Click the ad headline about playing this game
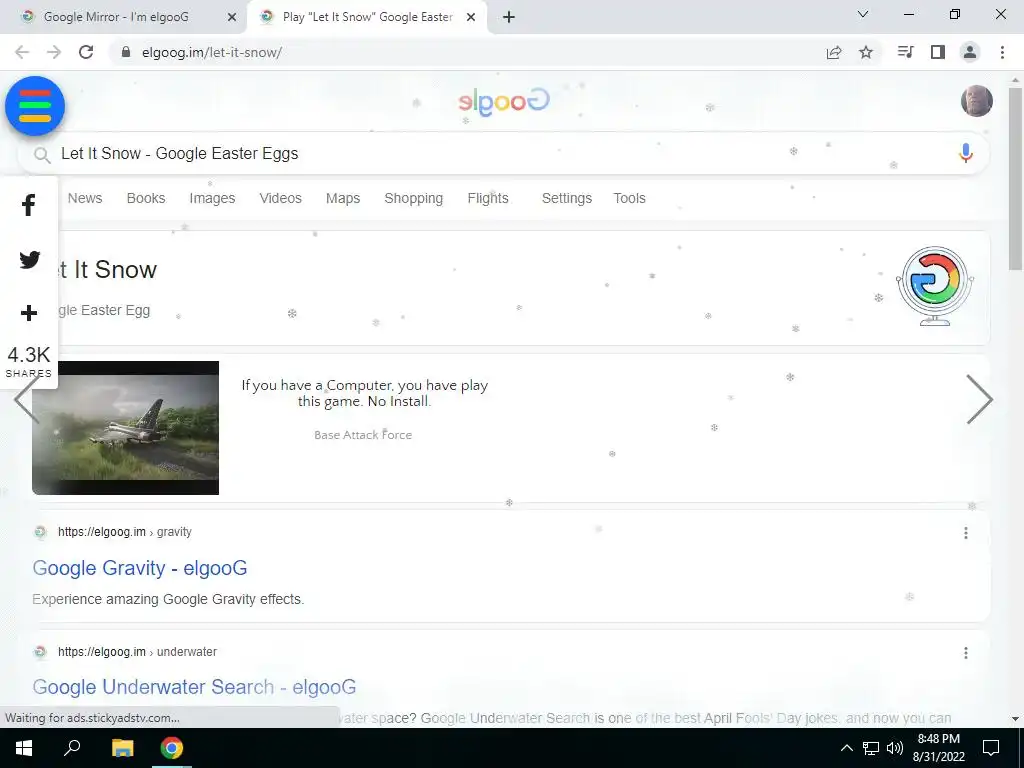This screenshot has width=1024, height=768. click(364, 393)
